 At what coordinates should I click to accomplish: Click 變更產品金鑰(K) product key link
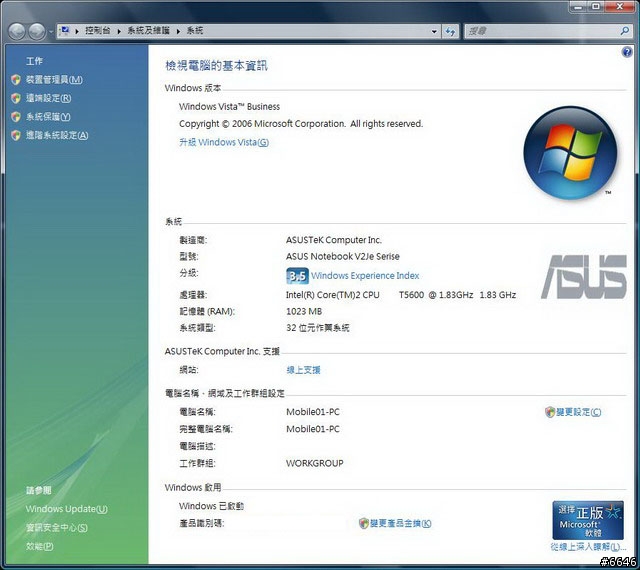[x=400, y=523]
